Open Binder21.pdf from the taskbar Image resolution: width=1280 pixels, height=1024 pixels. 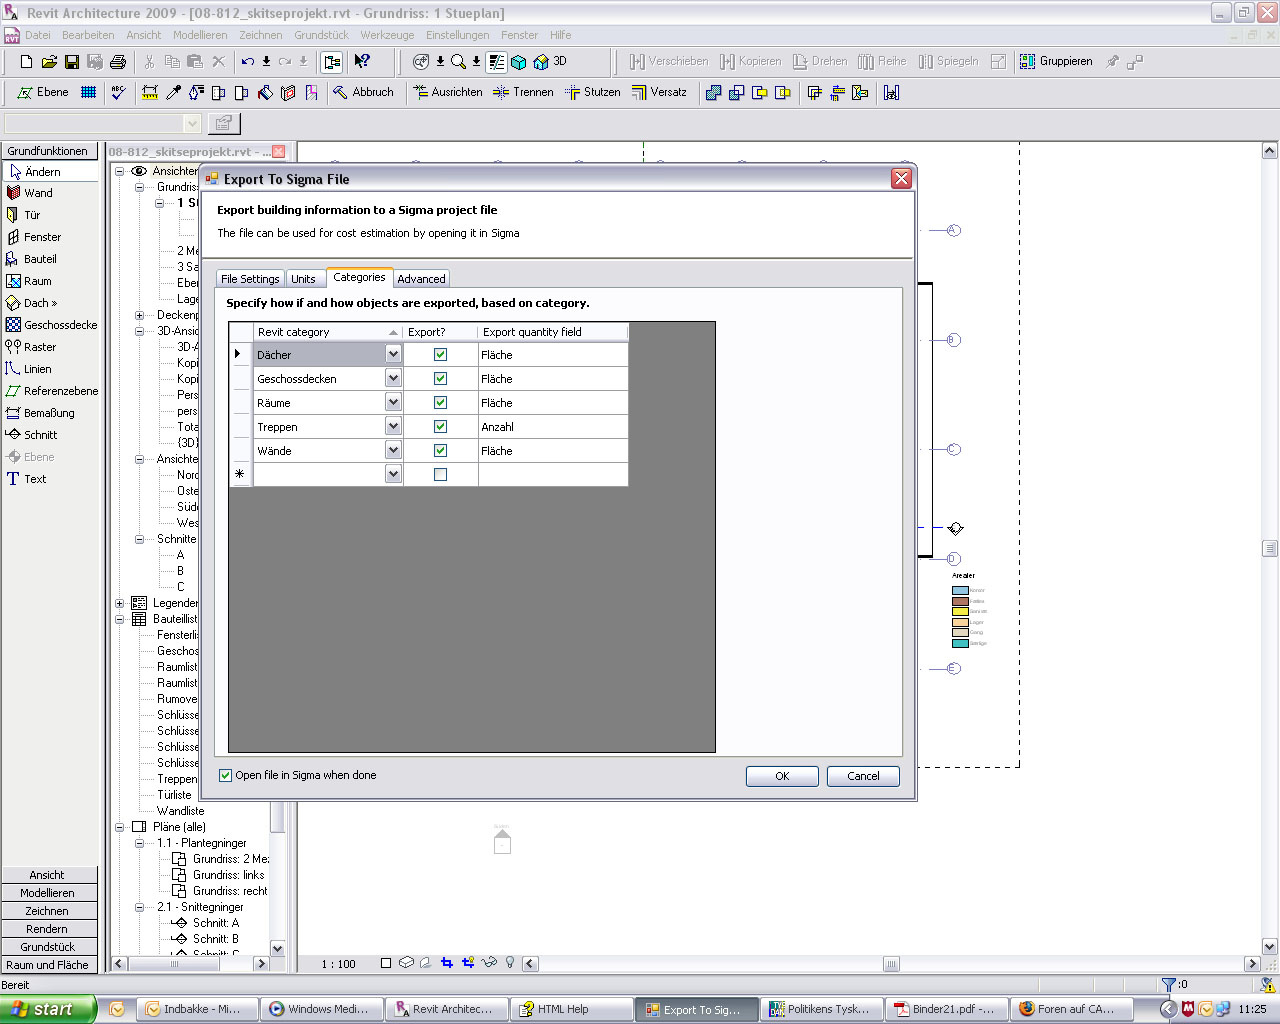pyautogui.click(x=945, y=1009)
